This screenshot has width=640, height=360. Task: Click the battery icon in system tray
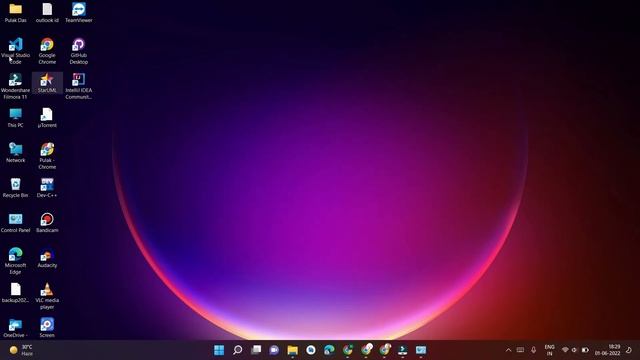coord(585,350)
